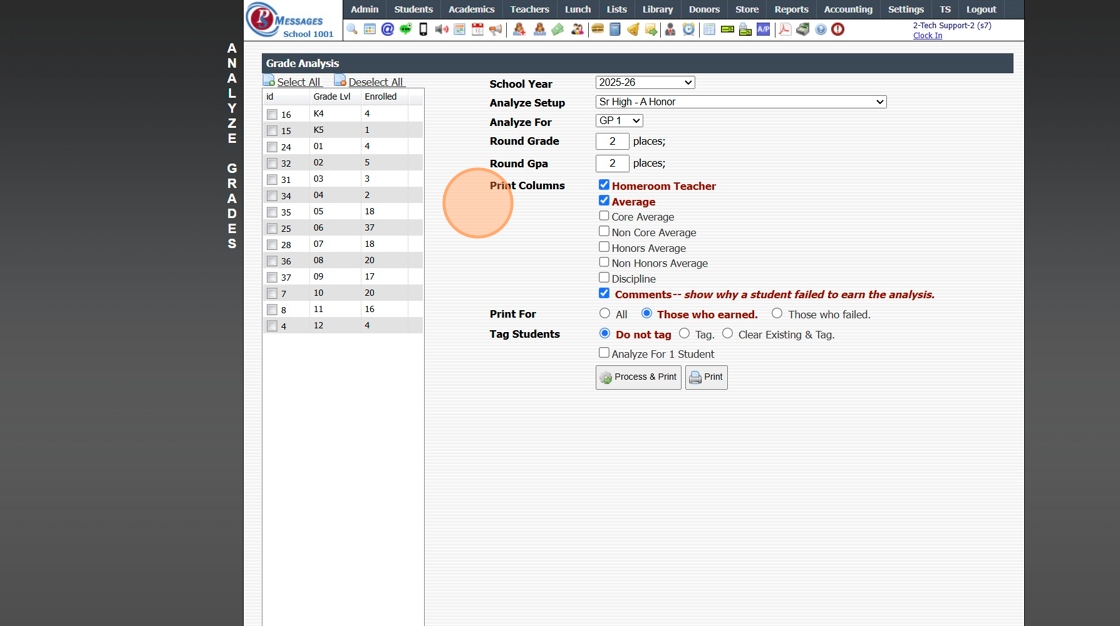Uncheck the Homeroom Teacher column
The height and width of the screenshot is (626, 1120).
604,185
